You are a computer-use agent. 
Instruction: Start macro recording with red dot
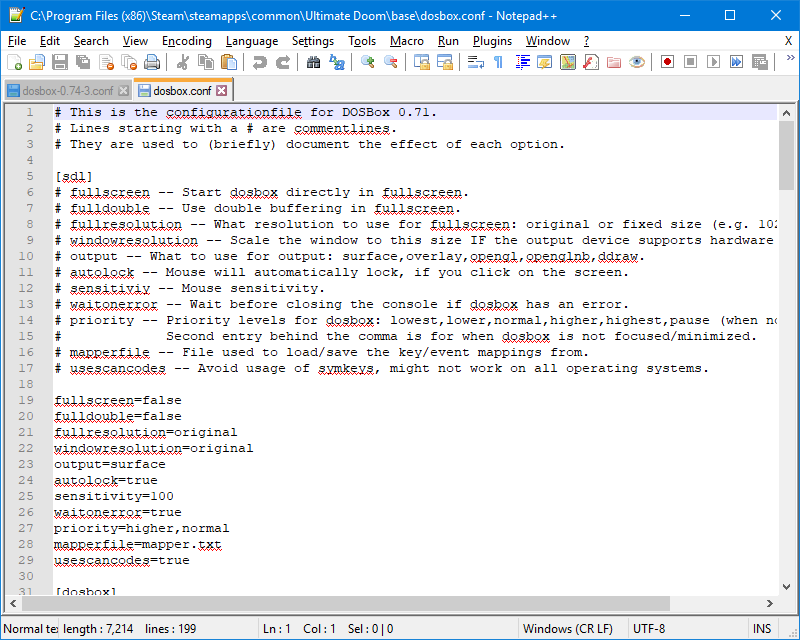pos(667,62)
